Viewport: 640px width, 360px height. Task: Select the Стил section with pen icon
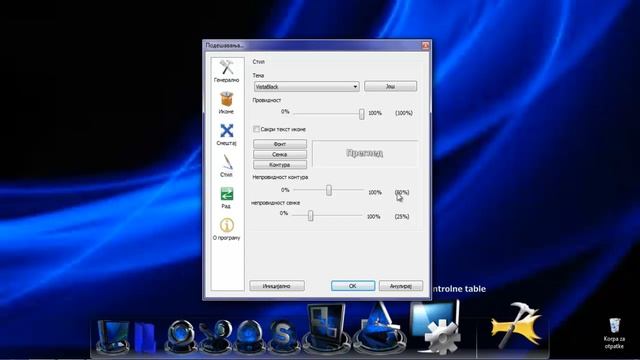227,166
